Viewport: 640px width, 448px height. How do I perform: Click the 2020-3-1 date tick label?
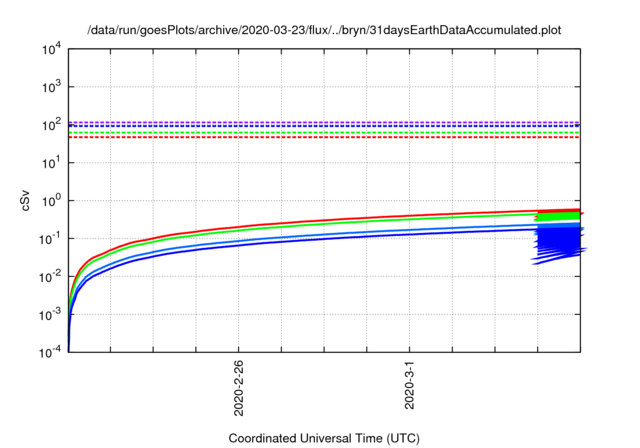(x=409, y=384)
